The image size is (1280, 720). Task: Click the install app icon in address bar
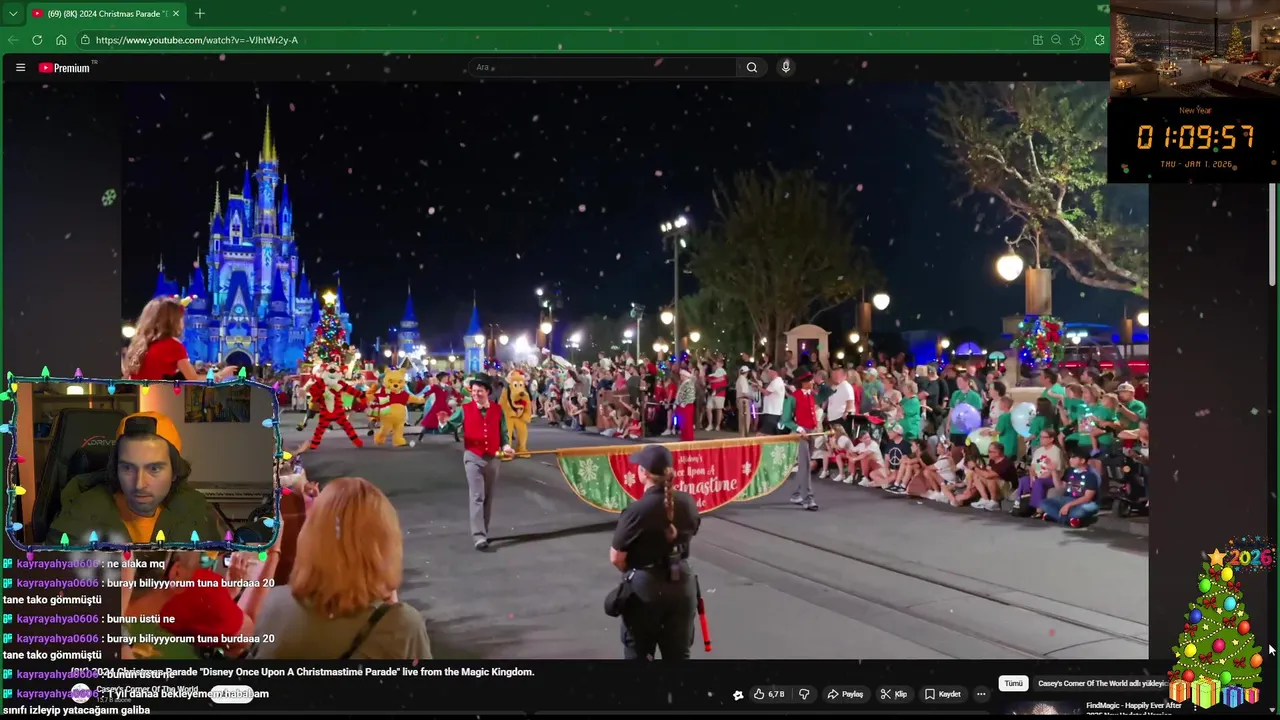click(1038, 40)
